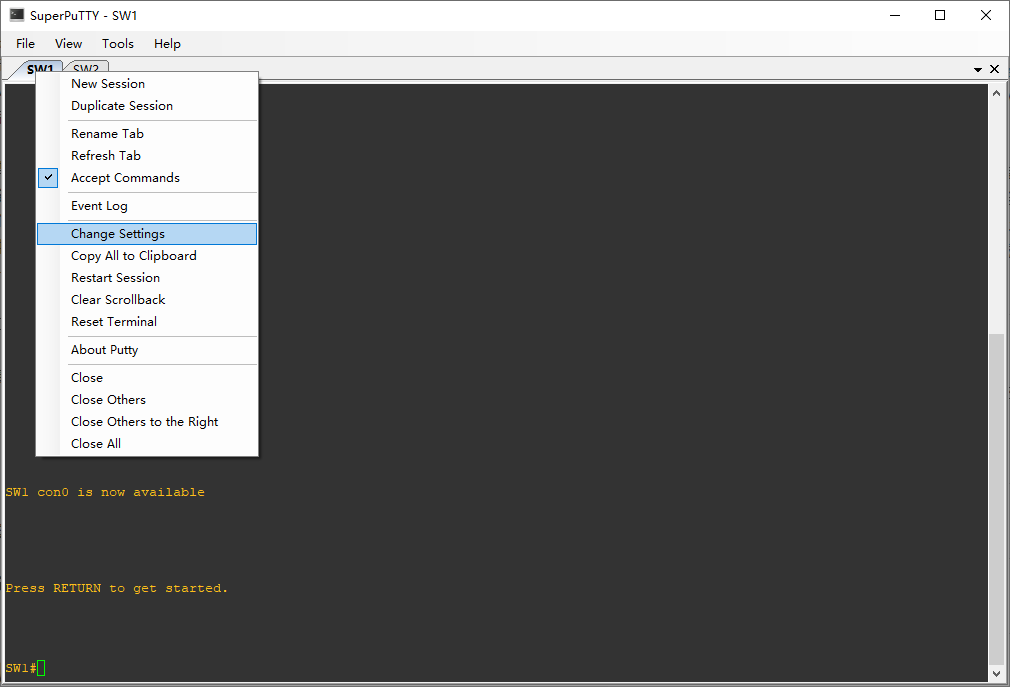Click the terminal scrollbar down arrow

click(x=996, y=673)
